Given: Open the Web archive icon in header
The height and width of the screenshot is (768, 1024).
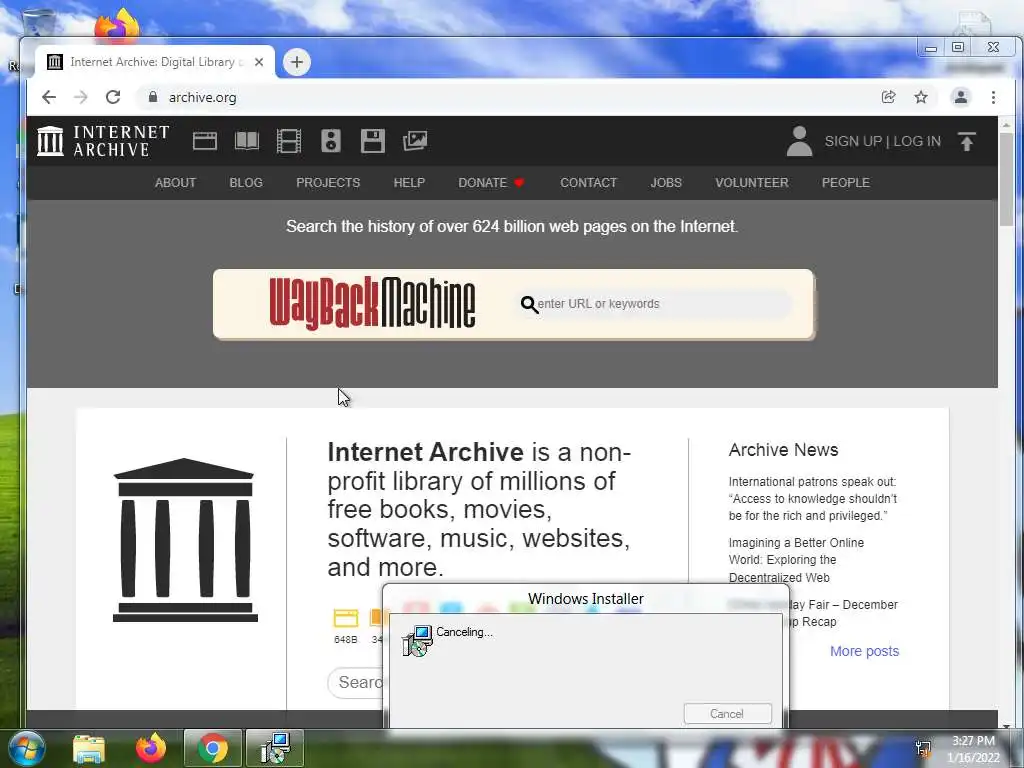Looking at the screenshot, I should tap(204, 141).
